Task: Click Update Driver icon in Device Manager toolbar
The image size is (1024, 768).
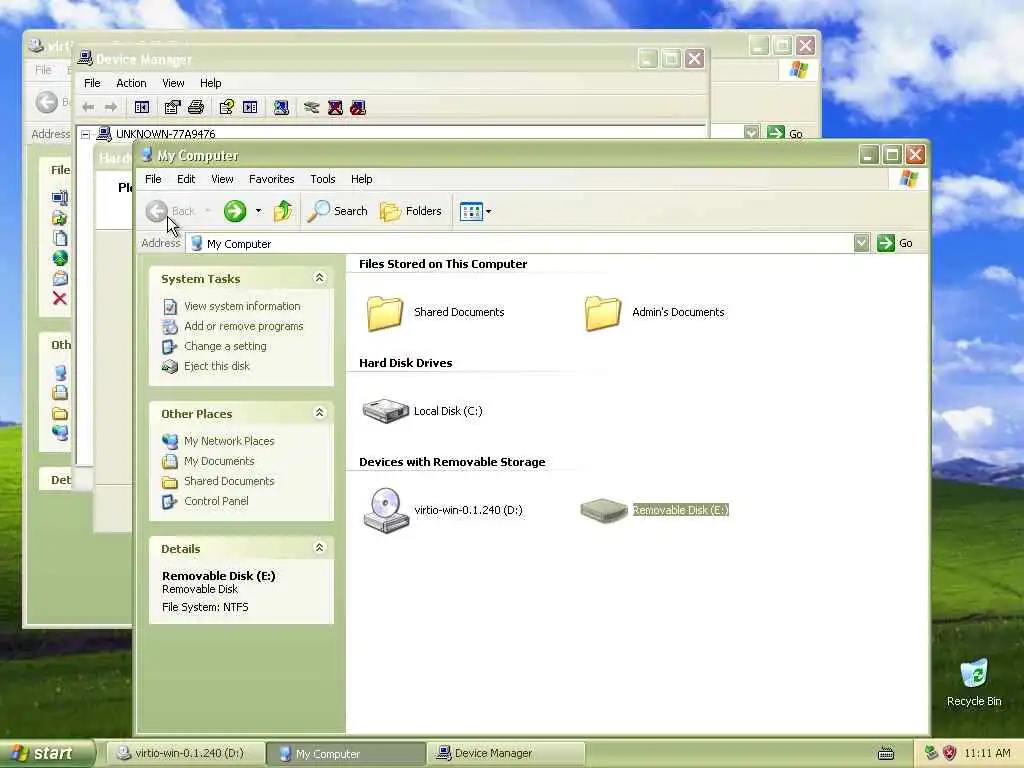Action: (x=312, y=107)
